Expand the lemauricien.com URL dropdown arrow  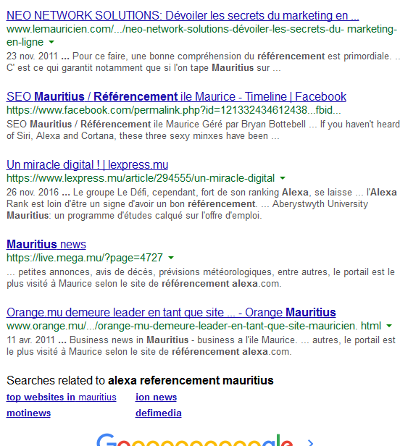51,42
